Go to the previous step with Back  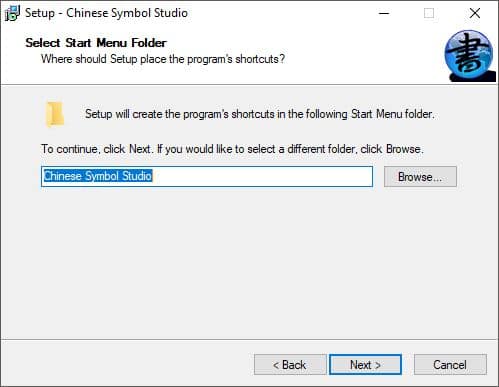pyautogui.click(x=290, y=365)
